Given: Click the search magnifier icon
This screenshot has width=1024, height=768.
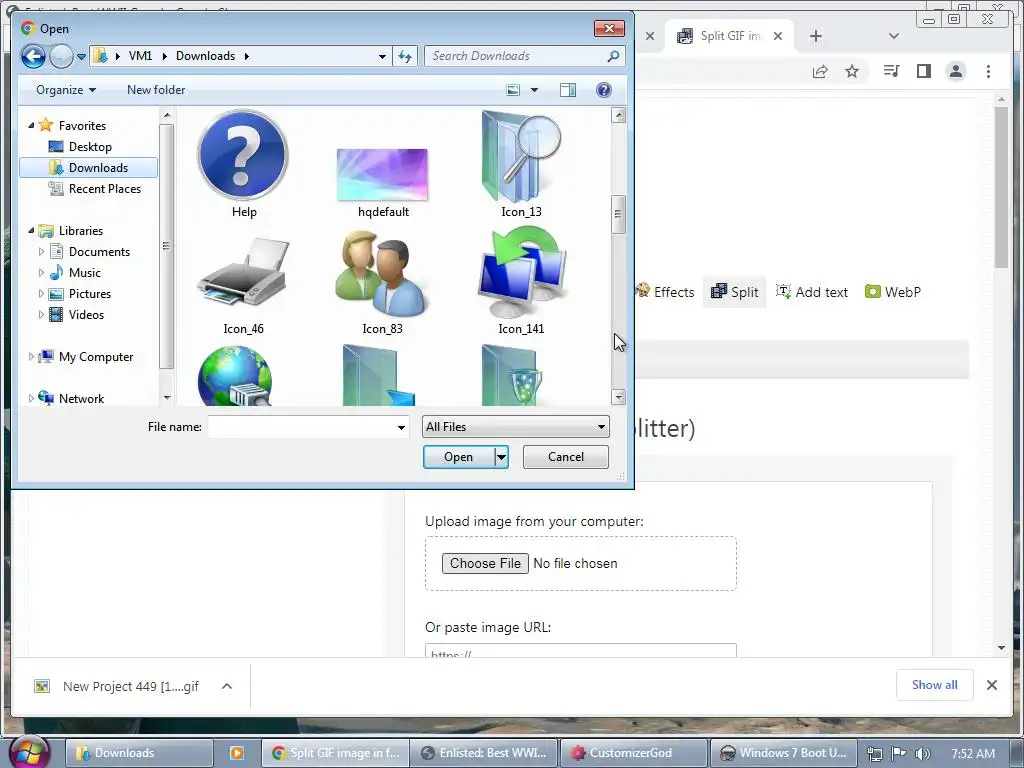Looking at the screenshot, I should (613, 56).
